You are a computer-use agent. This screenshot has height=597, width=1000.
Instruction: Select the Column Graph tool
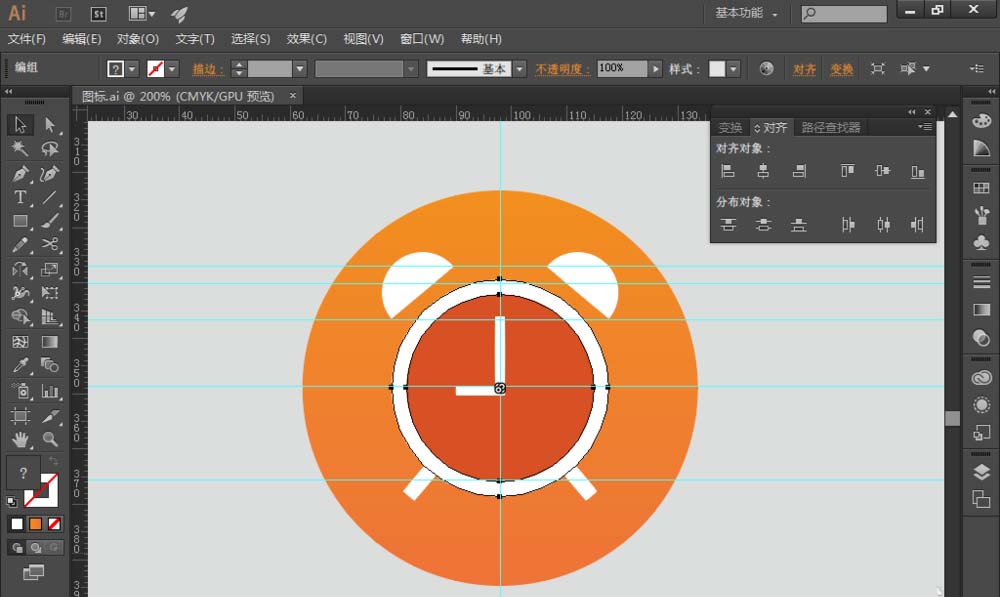[x=50, y=390]
